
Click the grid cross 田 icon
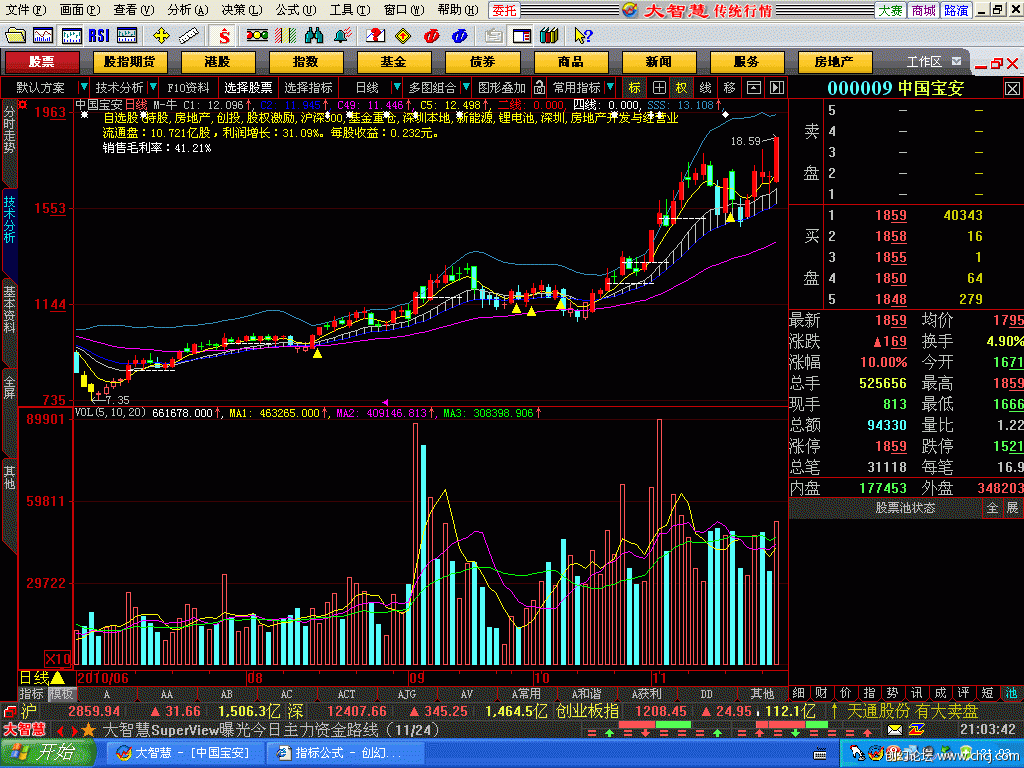coord(659,87)
